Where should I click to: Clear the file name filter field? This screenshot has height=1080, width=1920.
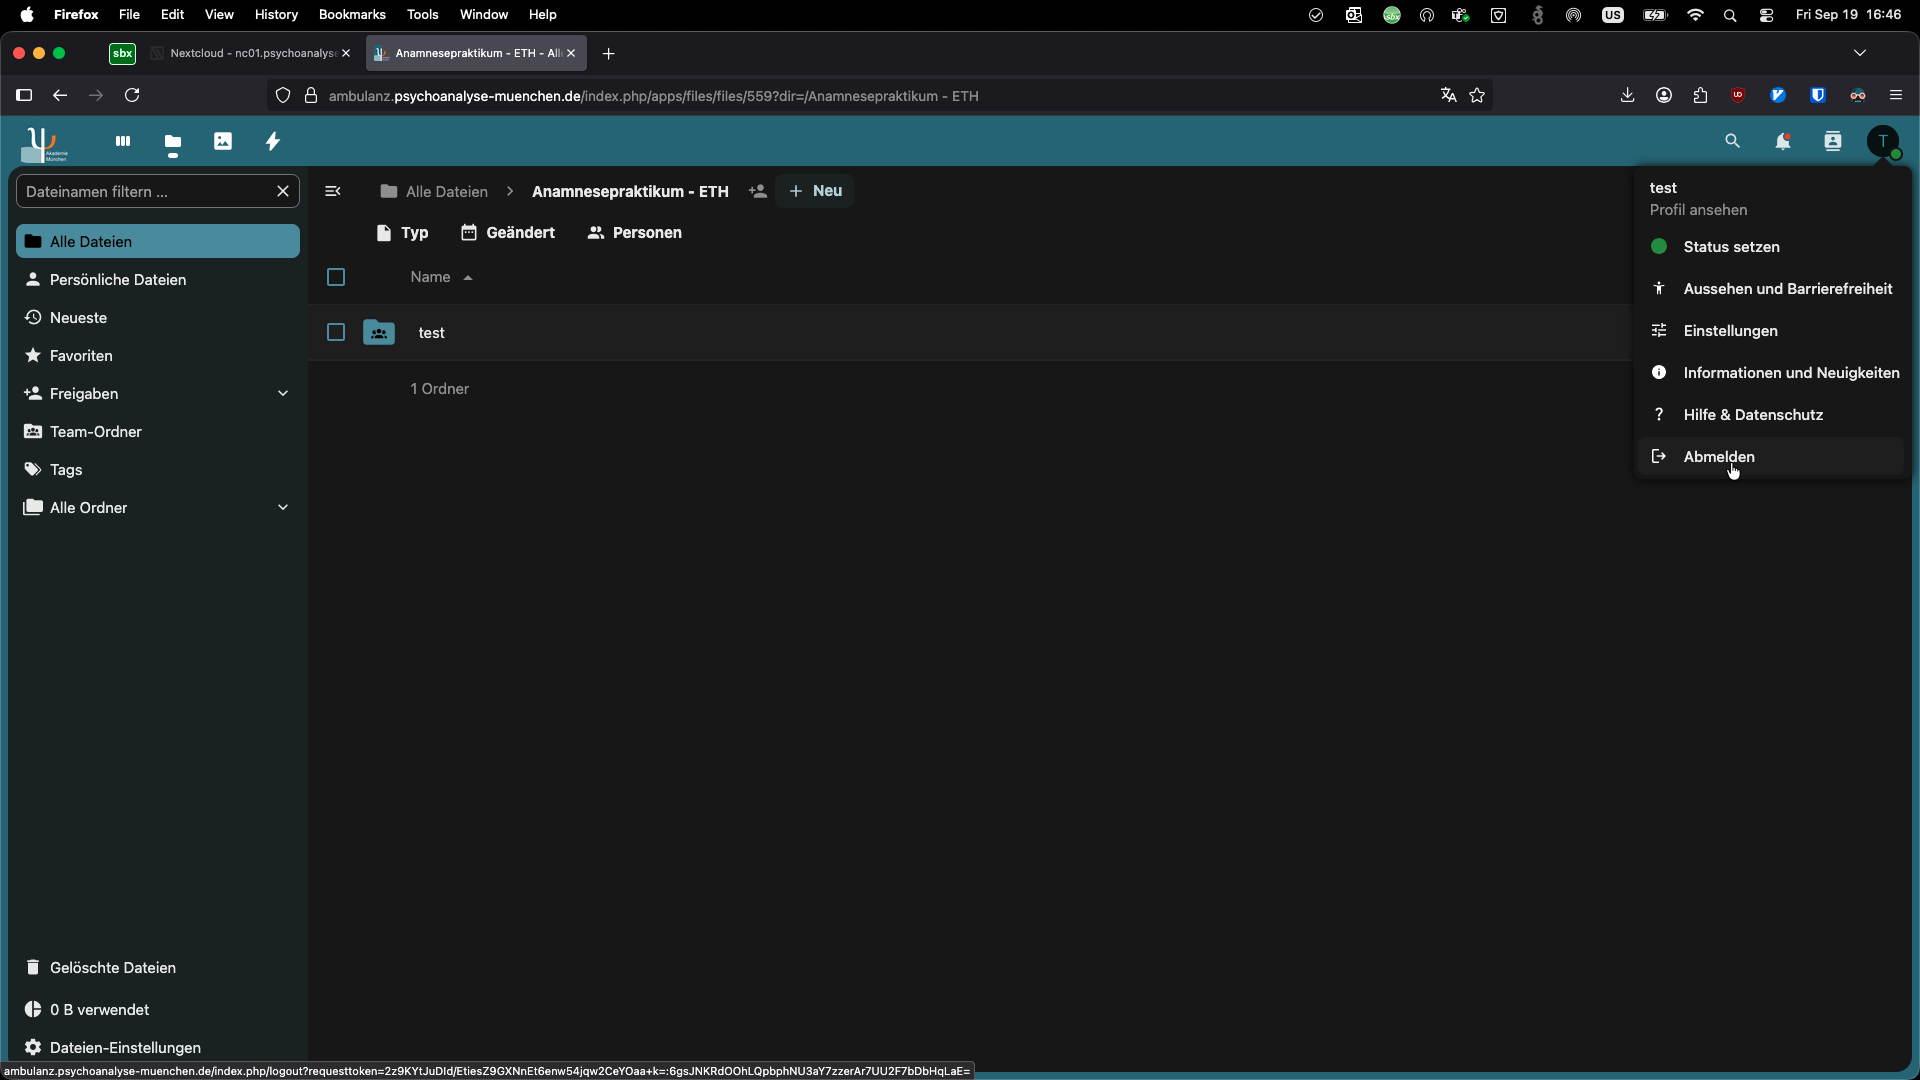coord(283,191)
